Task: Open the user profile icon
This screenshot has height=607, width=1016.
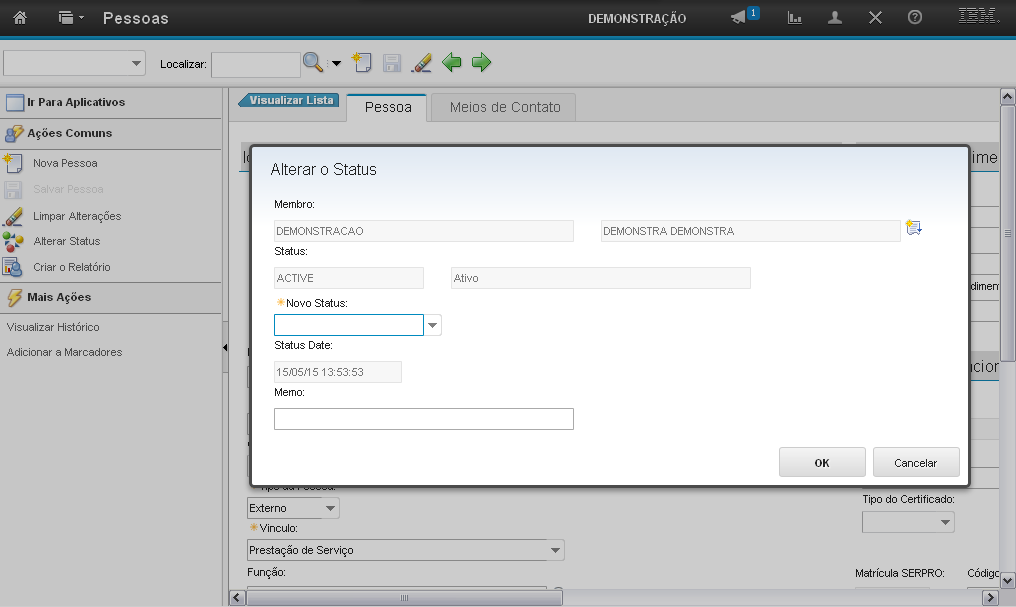Action: pos(835,18)
